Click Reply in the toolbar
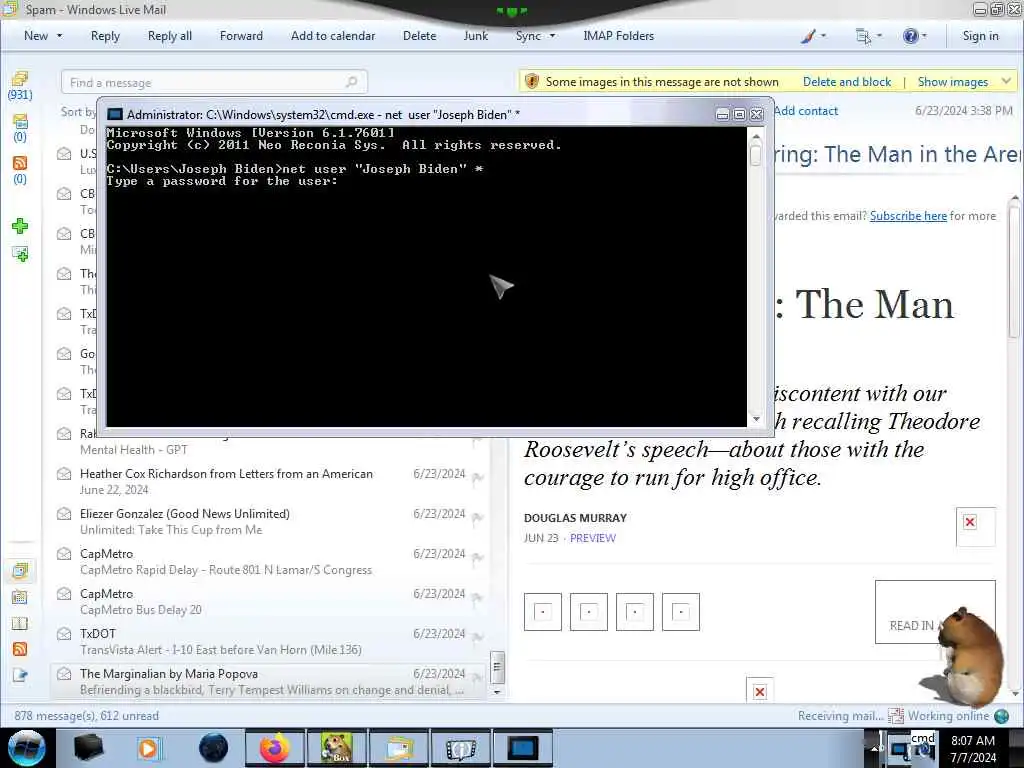This screenshot has width=1024, height=768. point(105,36)
